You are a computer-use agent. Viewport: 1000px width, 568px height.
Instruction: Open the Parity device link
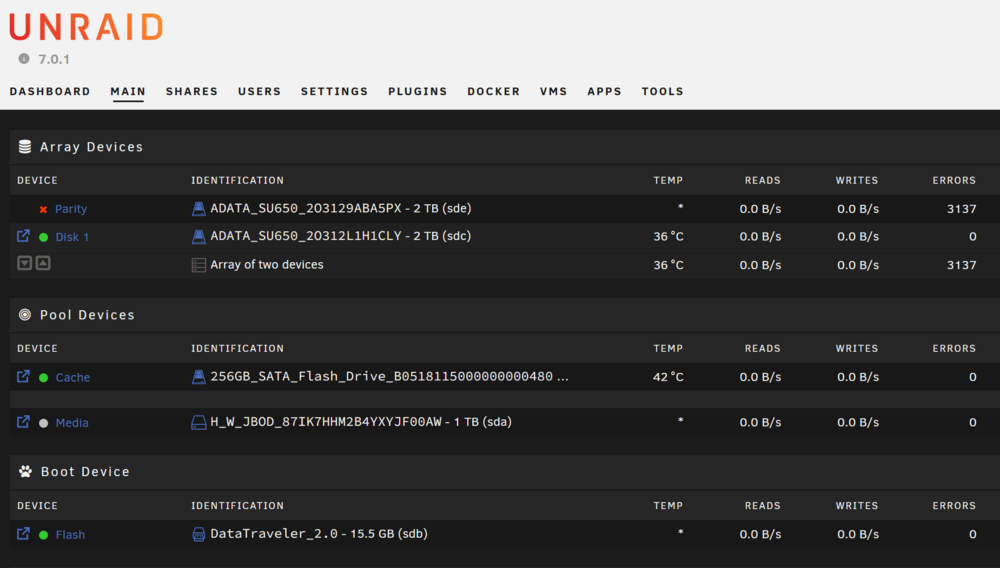coord(71,209)
